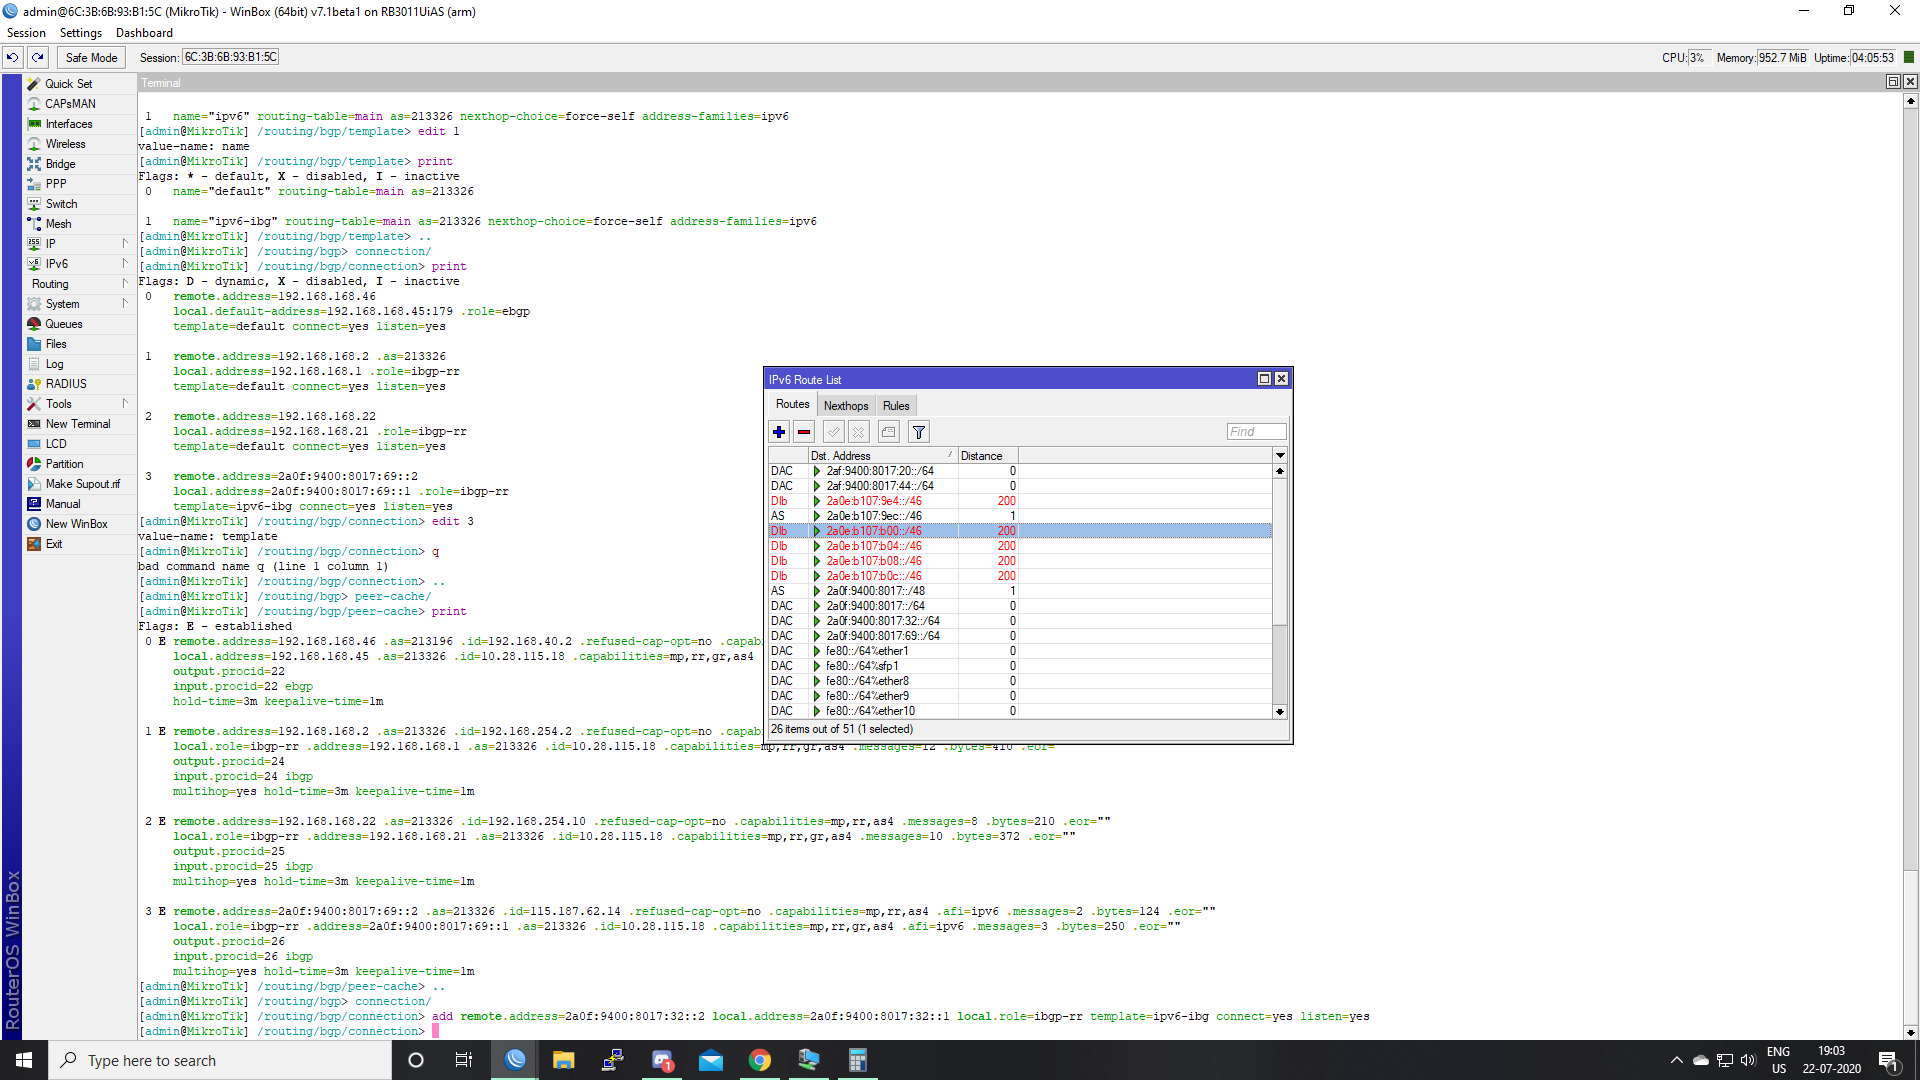Image resolution: width=1920 pixels, height=1080 pixels.
Task: Expand the Tools submenu in sidebar
Action: coord(78,404)
